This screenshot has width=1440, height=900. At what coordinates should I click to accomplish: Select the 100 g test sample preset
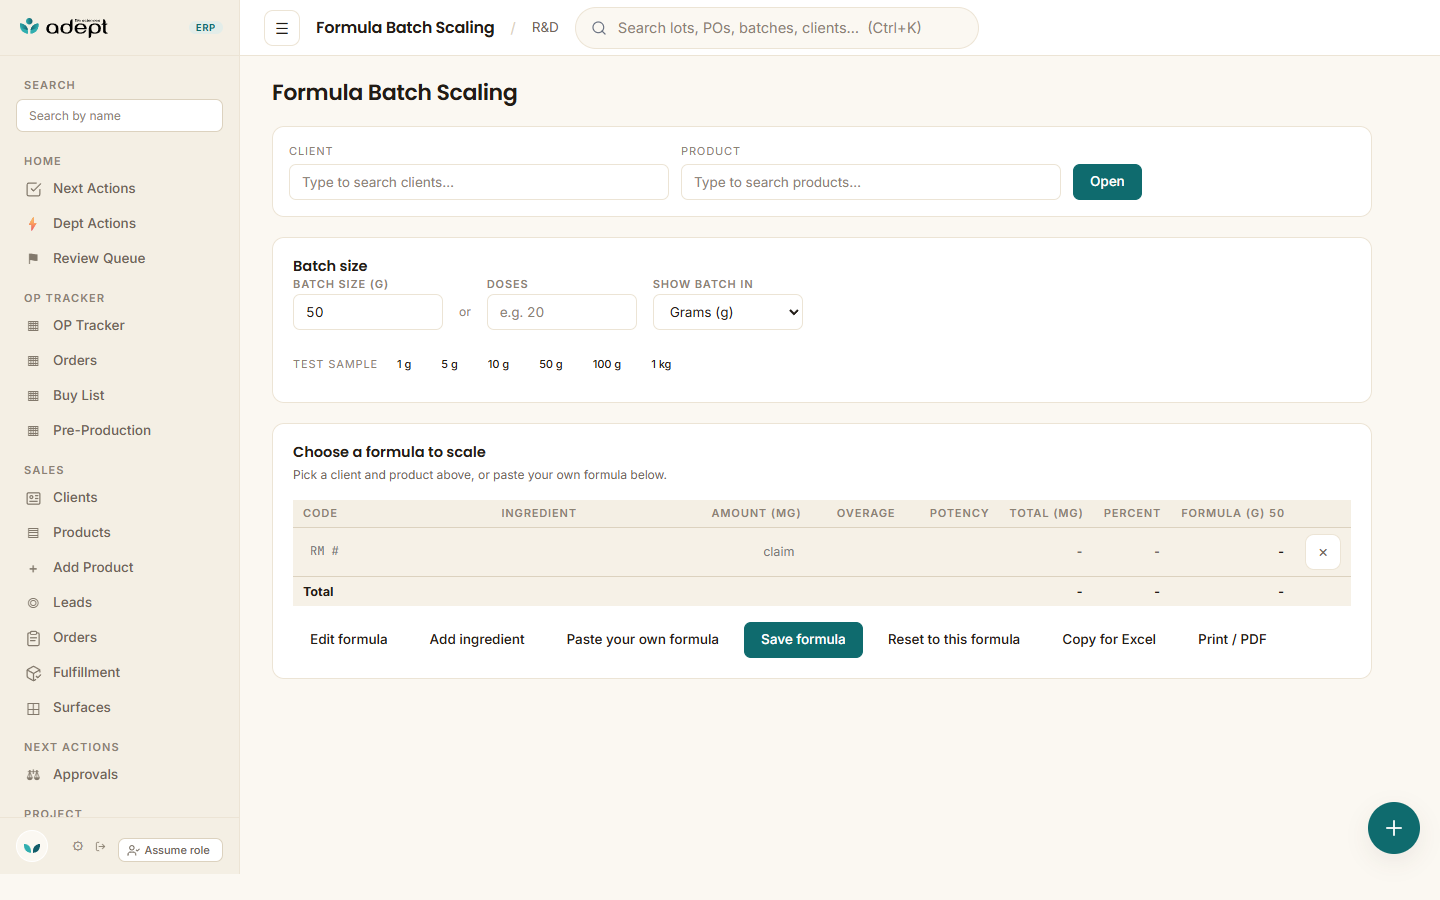coord(607,365)
